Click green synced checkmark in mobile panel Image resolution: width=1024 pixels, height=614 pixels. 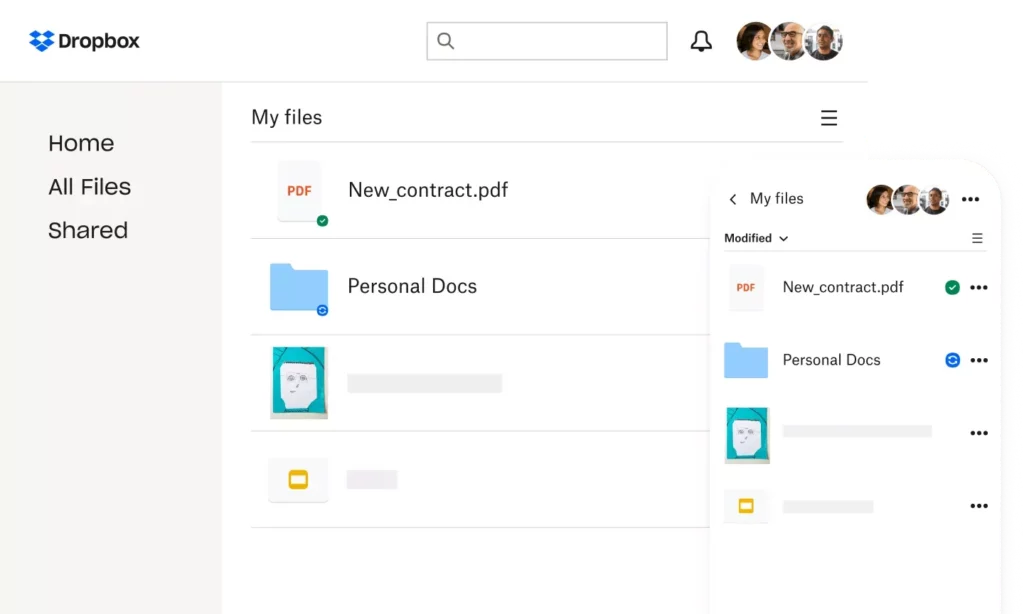coord(952,287)
